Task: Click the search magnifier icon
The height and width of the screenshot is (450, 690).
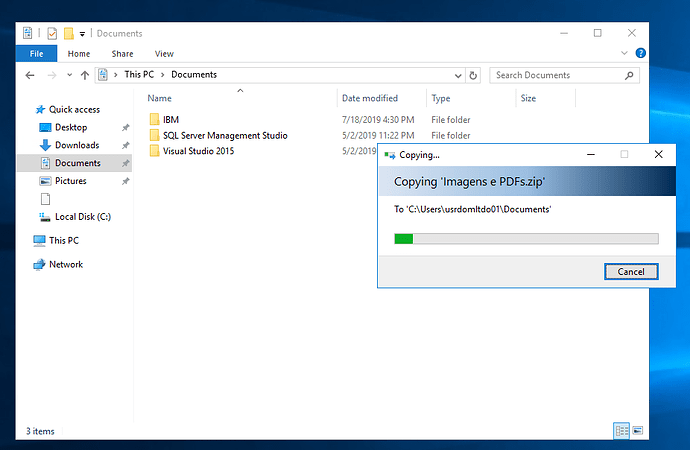Action: click(x=629, y=76)
